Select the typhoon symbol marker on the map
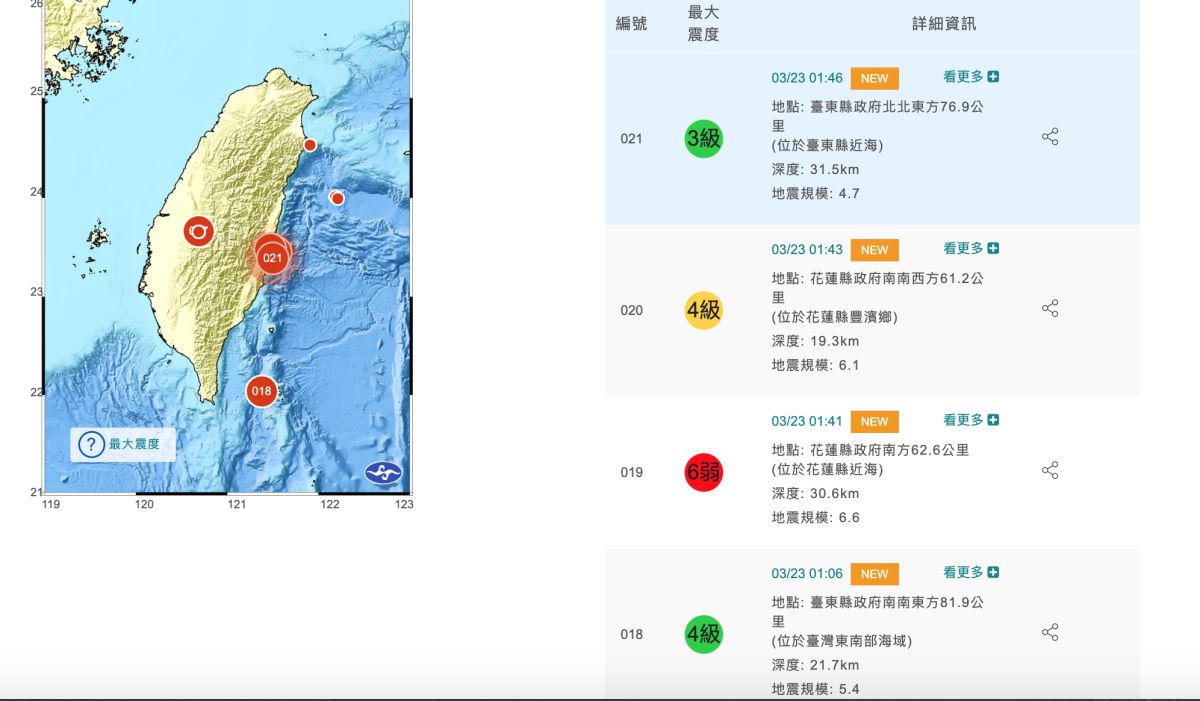 coord(198,231)
